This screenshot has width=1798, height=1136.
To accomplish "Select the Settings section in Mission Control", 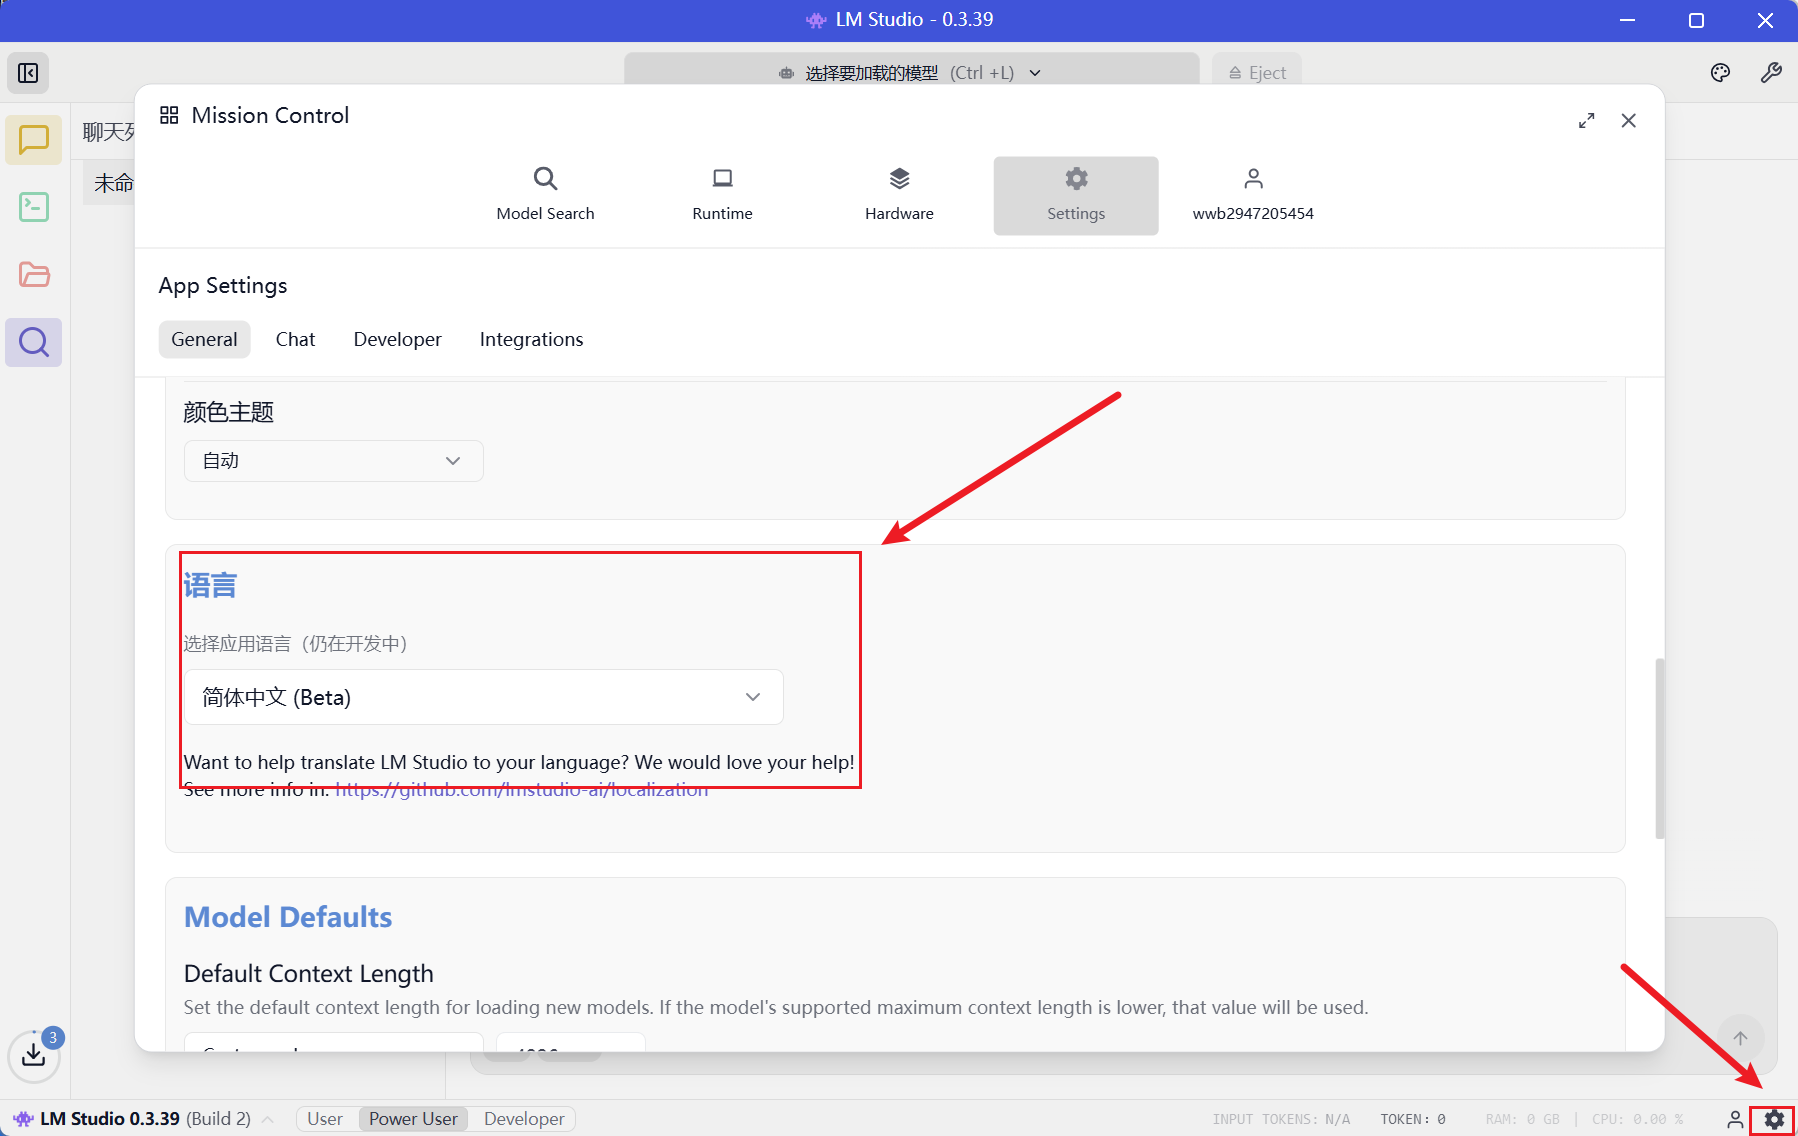I will (1076, 195).
